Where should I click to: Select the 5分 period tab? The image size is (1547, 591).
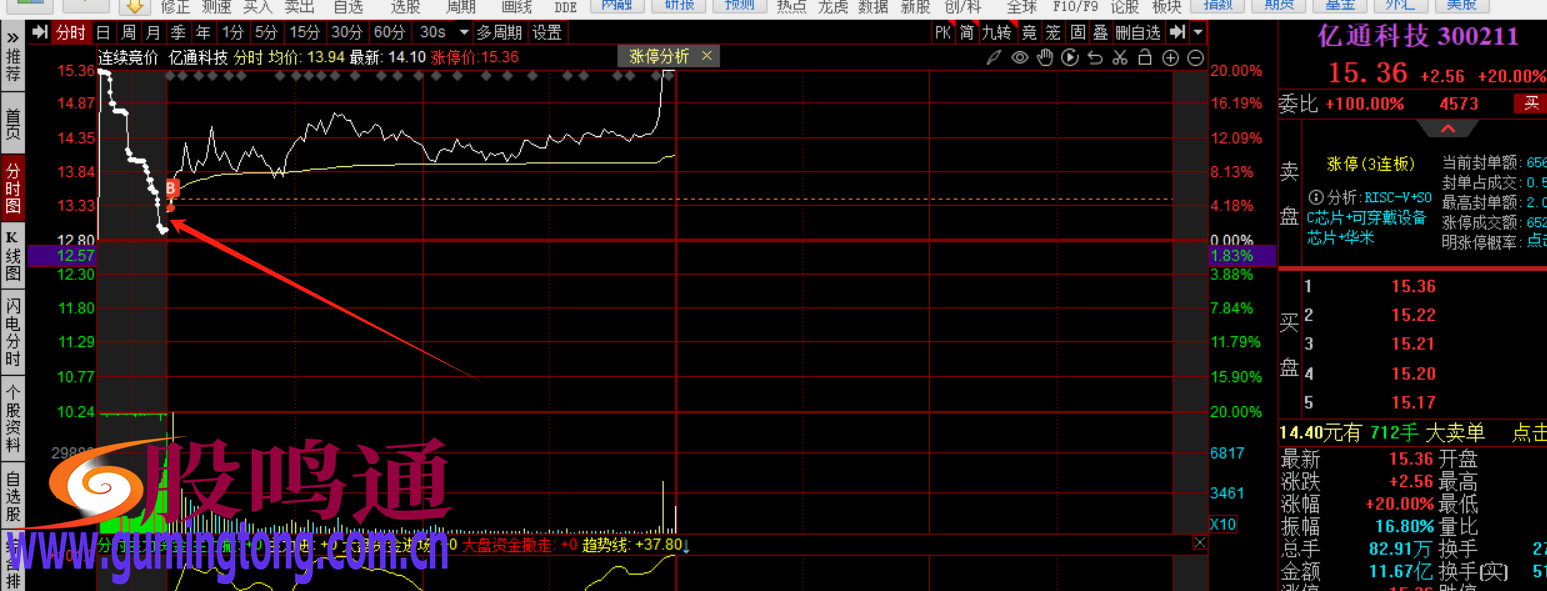pyautogui.click(x=265, y=32)
